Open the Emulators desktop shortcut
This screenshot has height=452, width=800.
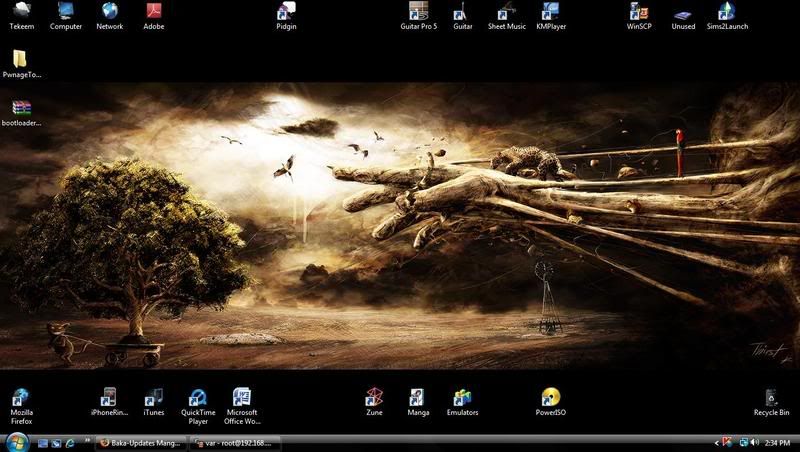pyautogui.click(x=462, y=402)
